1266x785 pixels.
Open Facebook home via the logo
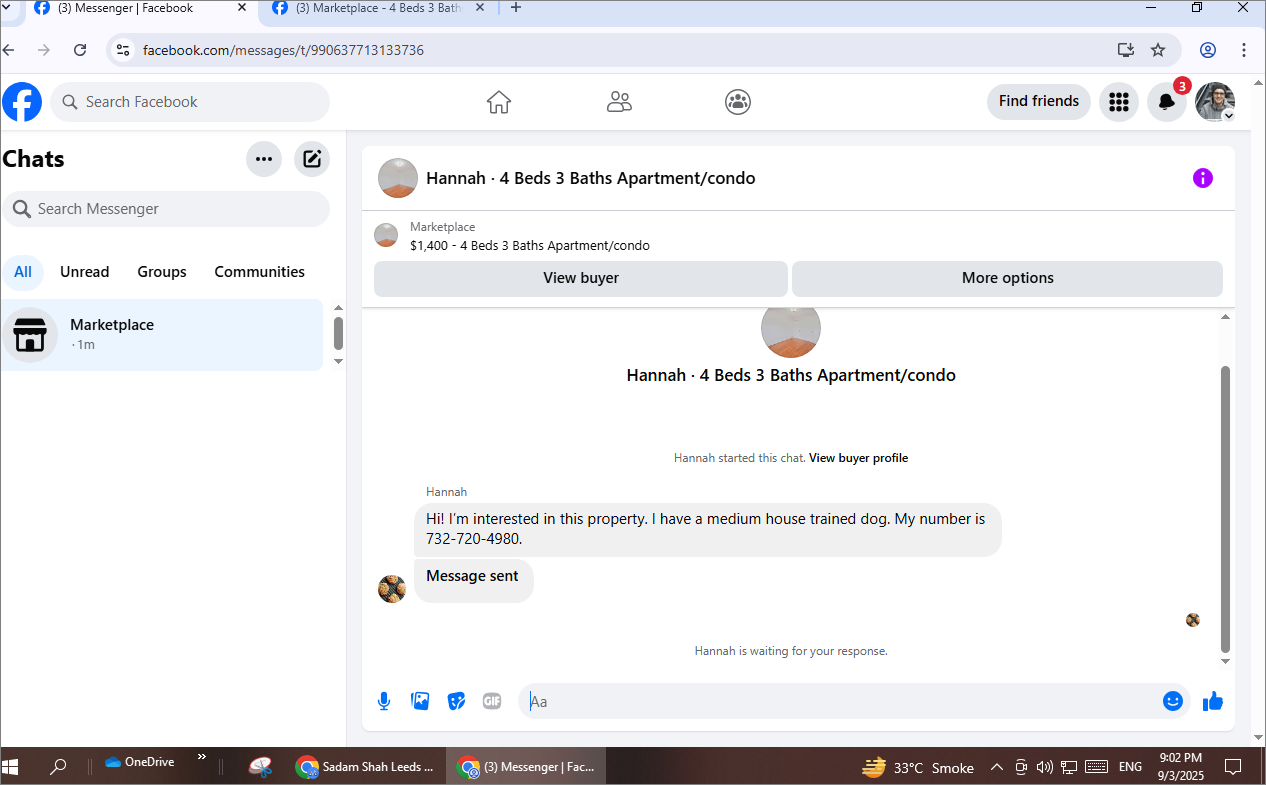pyautogui.click(x=22, y=102)
